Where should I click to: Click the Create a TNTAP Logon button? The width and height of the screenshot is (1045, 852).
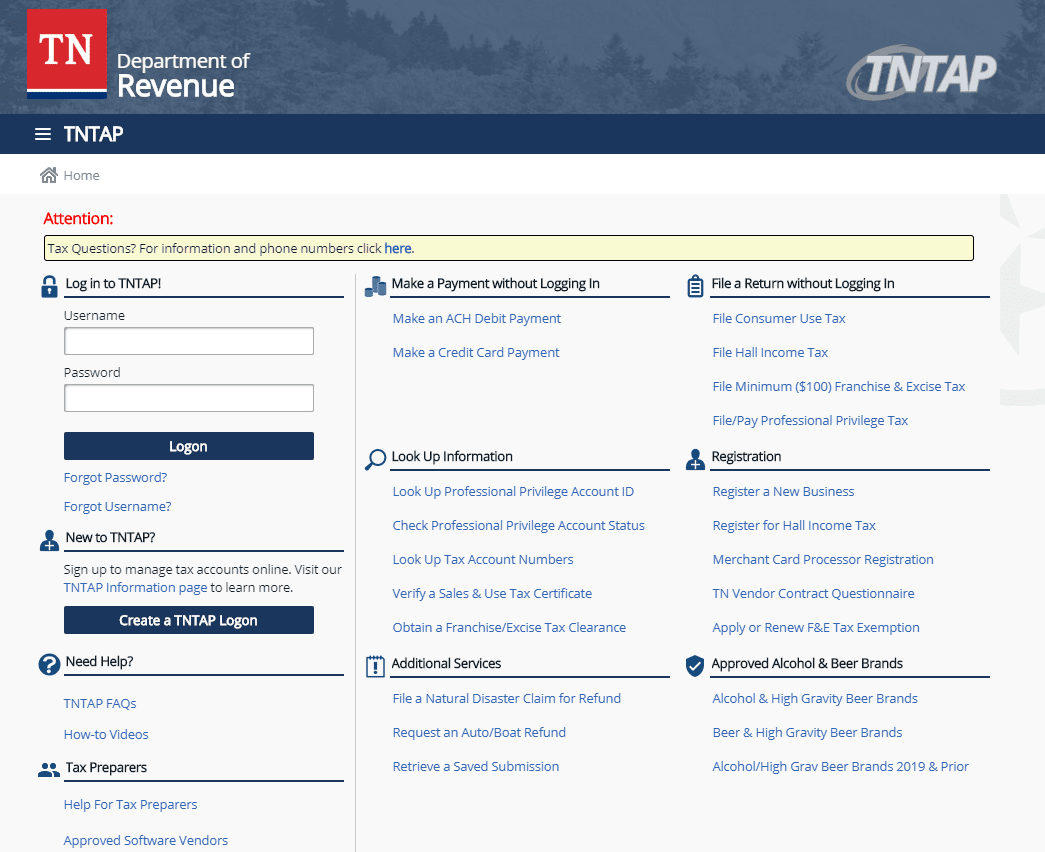pyautogui.click(x=189, y=620)
